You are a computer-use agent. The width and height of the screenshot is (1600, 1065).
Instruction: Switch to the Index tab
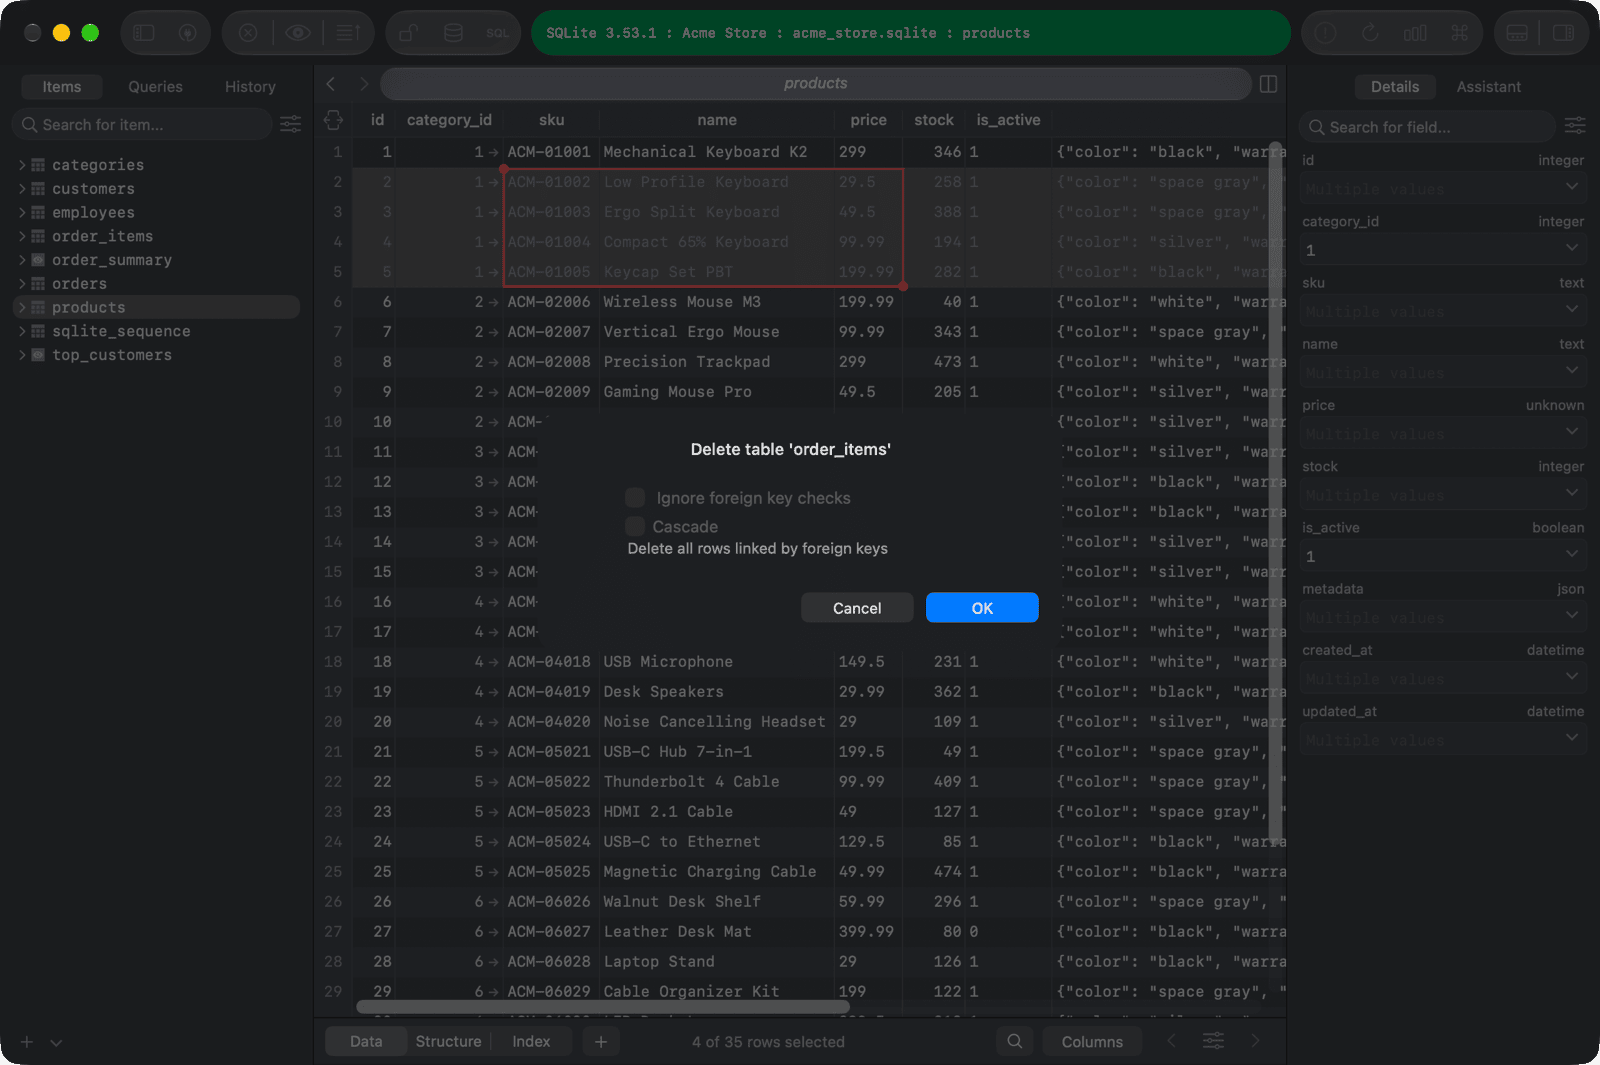click(x=531, y=1041)
